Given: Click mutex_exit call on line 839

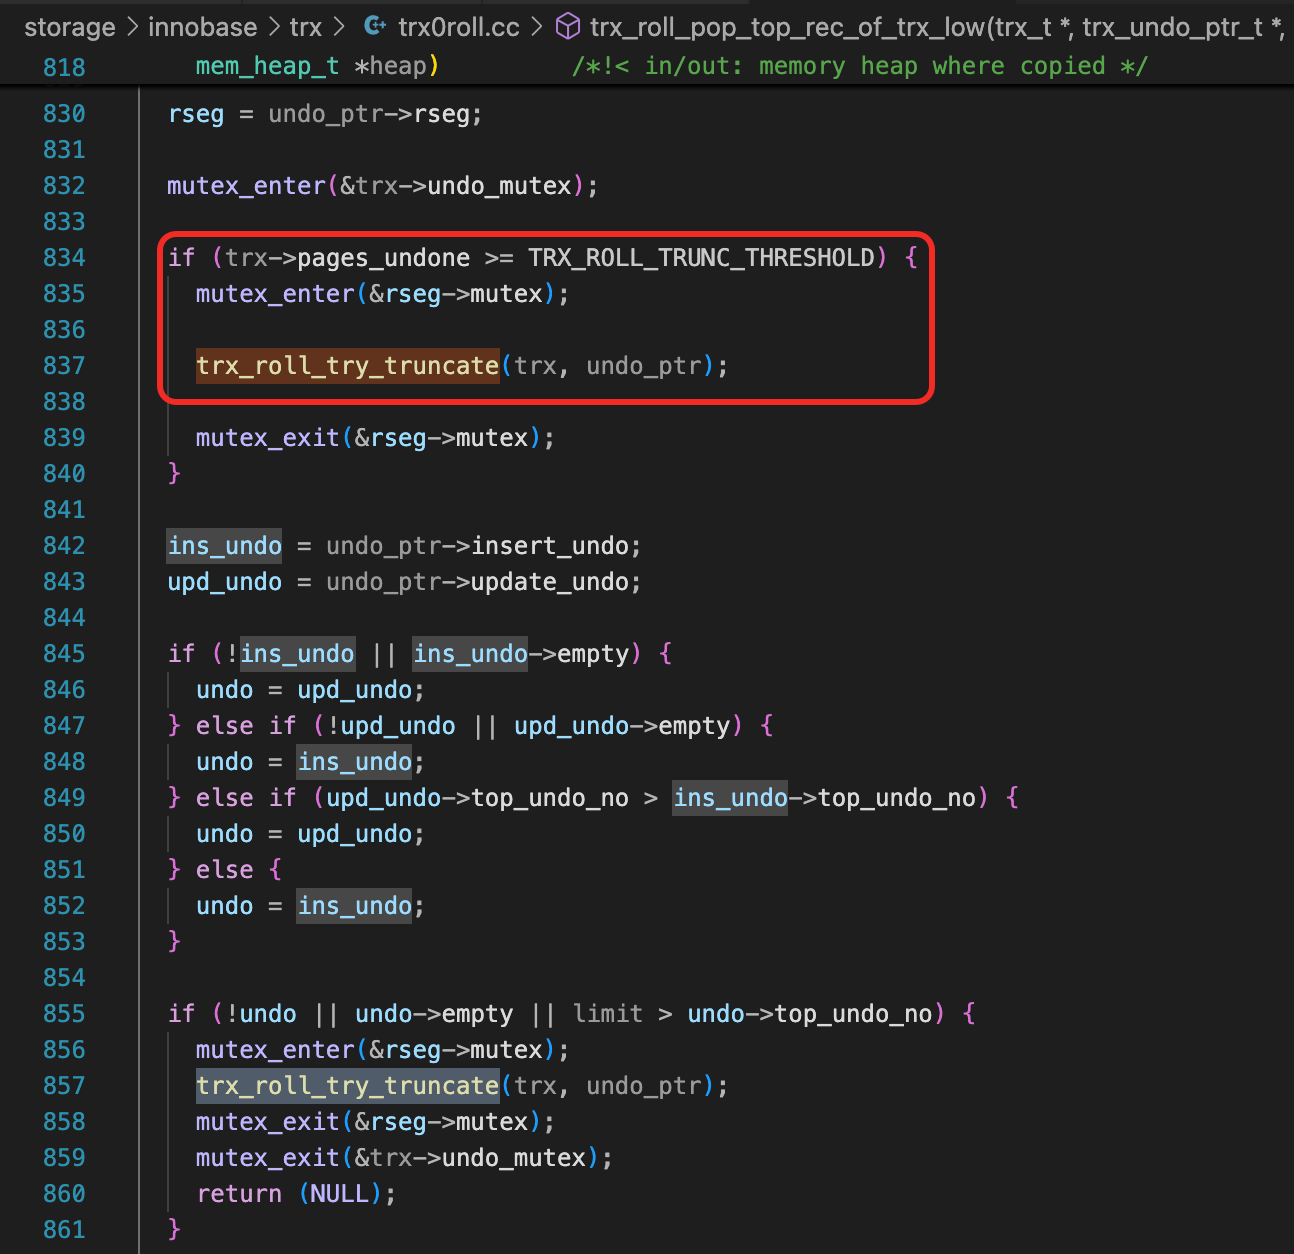Looking at the screenshot, I should pyautogui.click(x=267, y=438).
